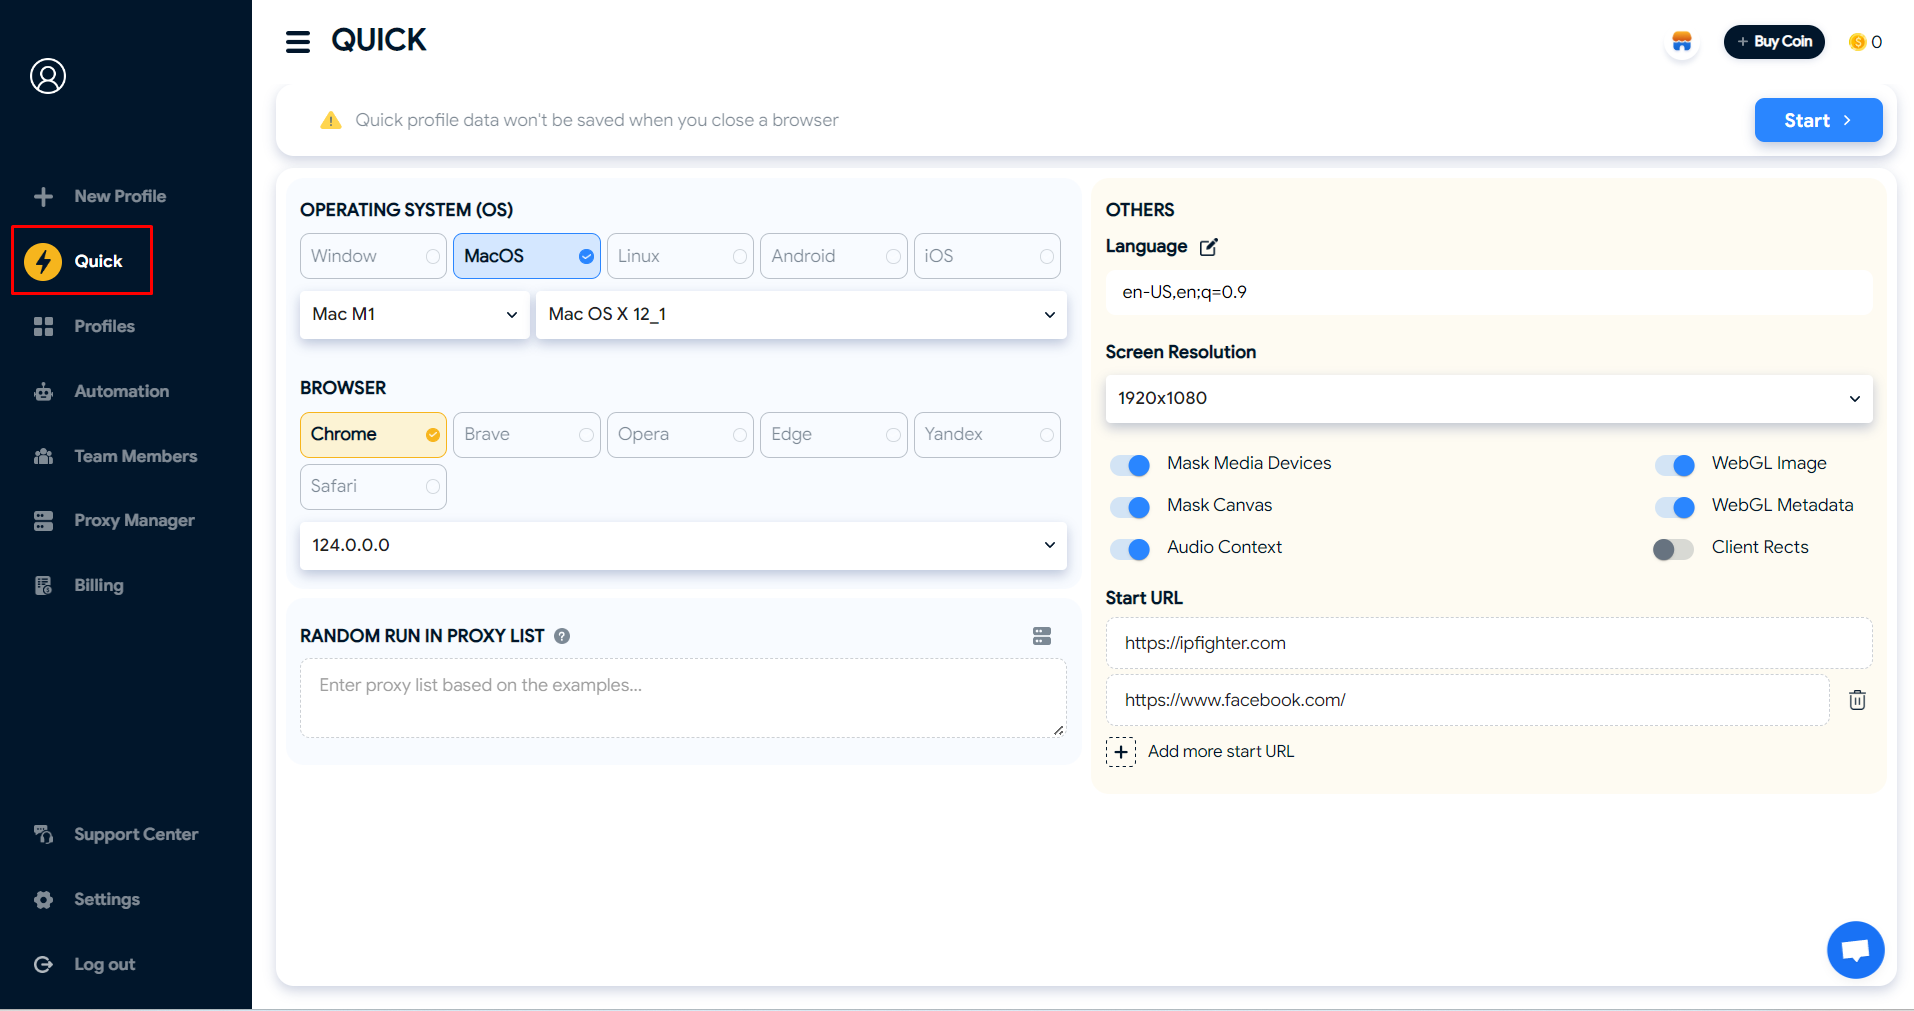
Task: Open the store icon near Buy Coin
Action: [1682, 42]
